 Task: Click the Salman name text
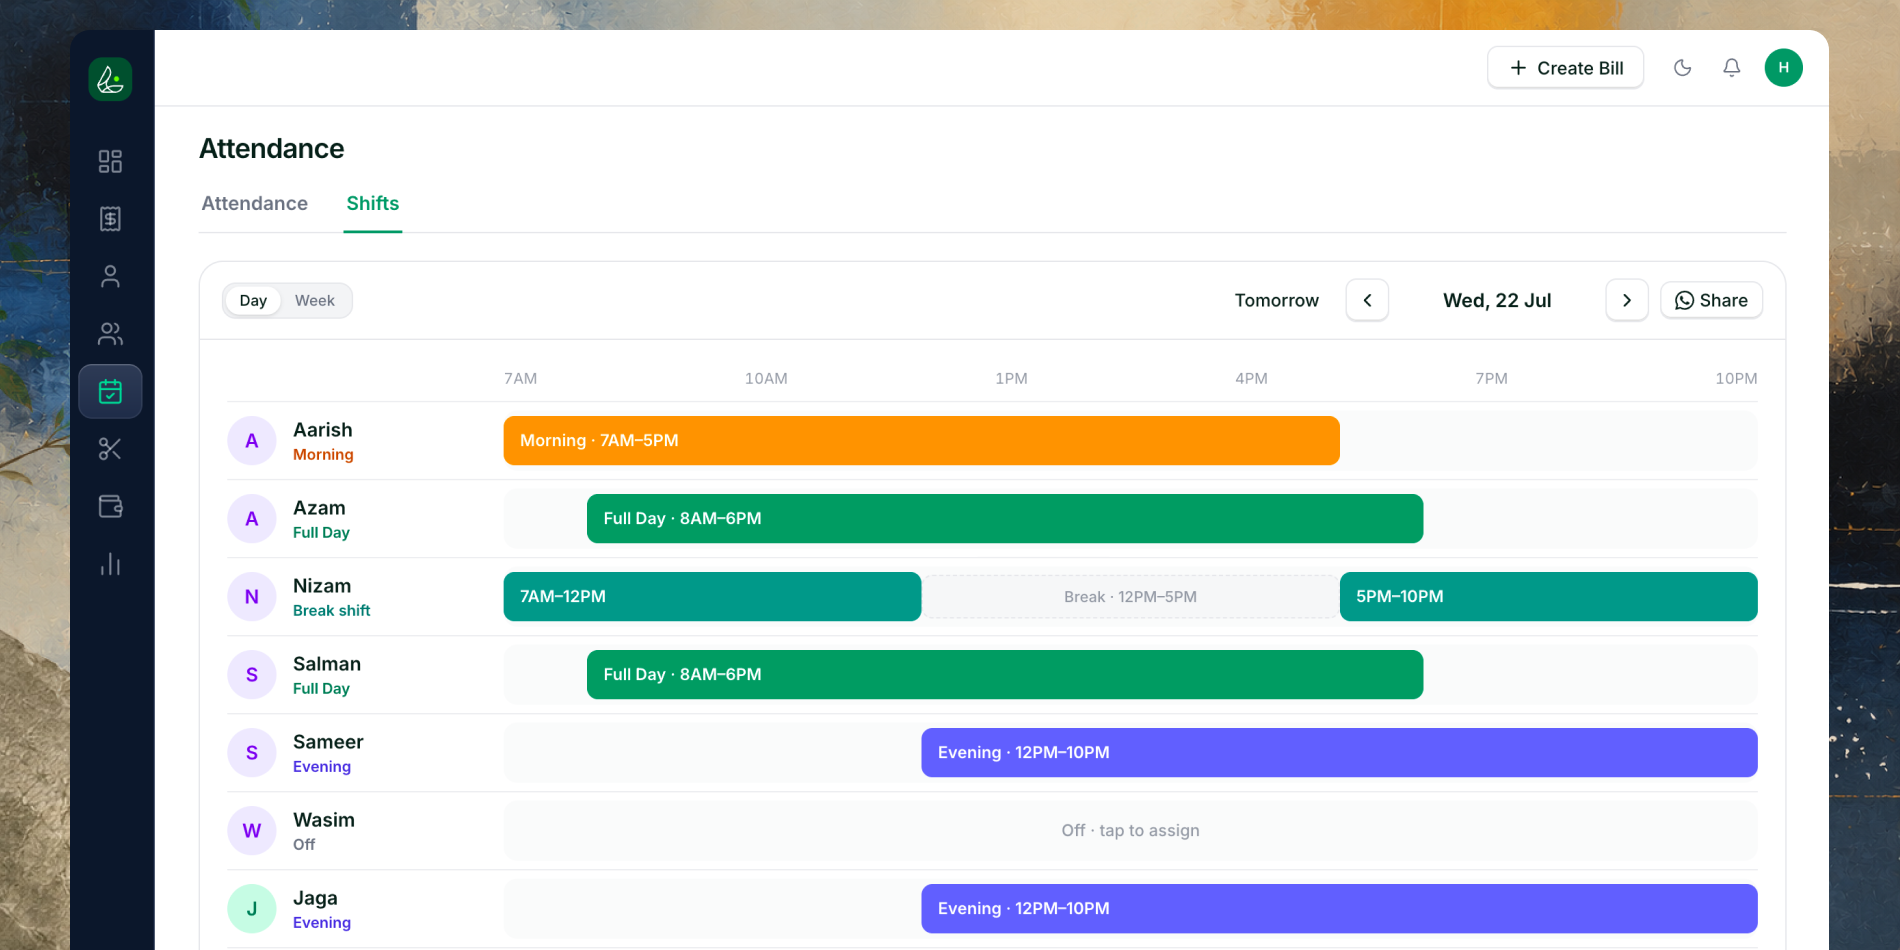pos(327,664)
